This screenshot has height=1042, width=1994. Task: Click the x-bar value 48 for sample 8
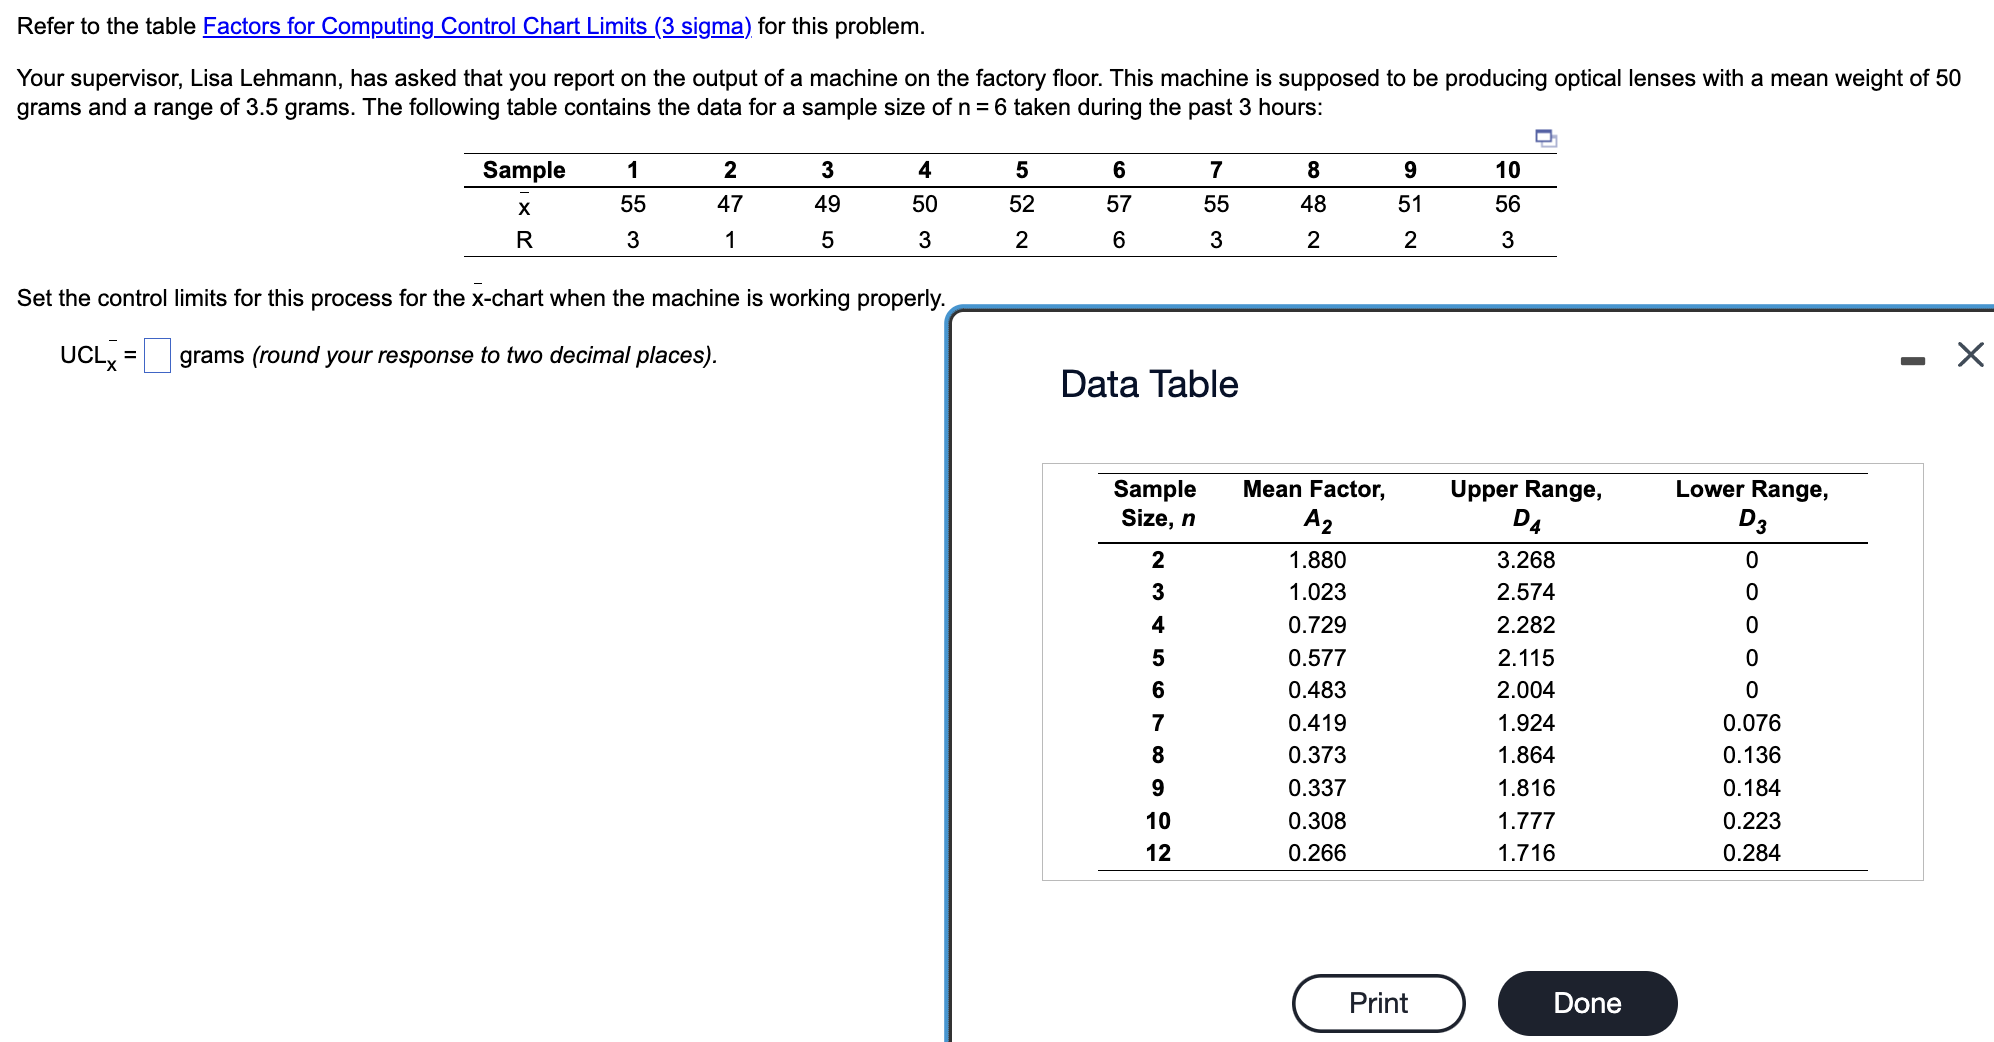tap(1313, 204)
